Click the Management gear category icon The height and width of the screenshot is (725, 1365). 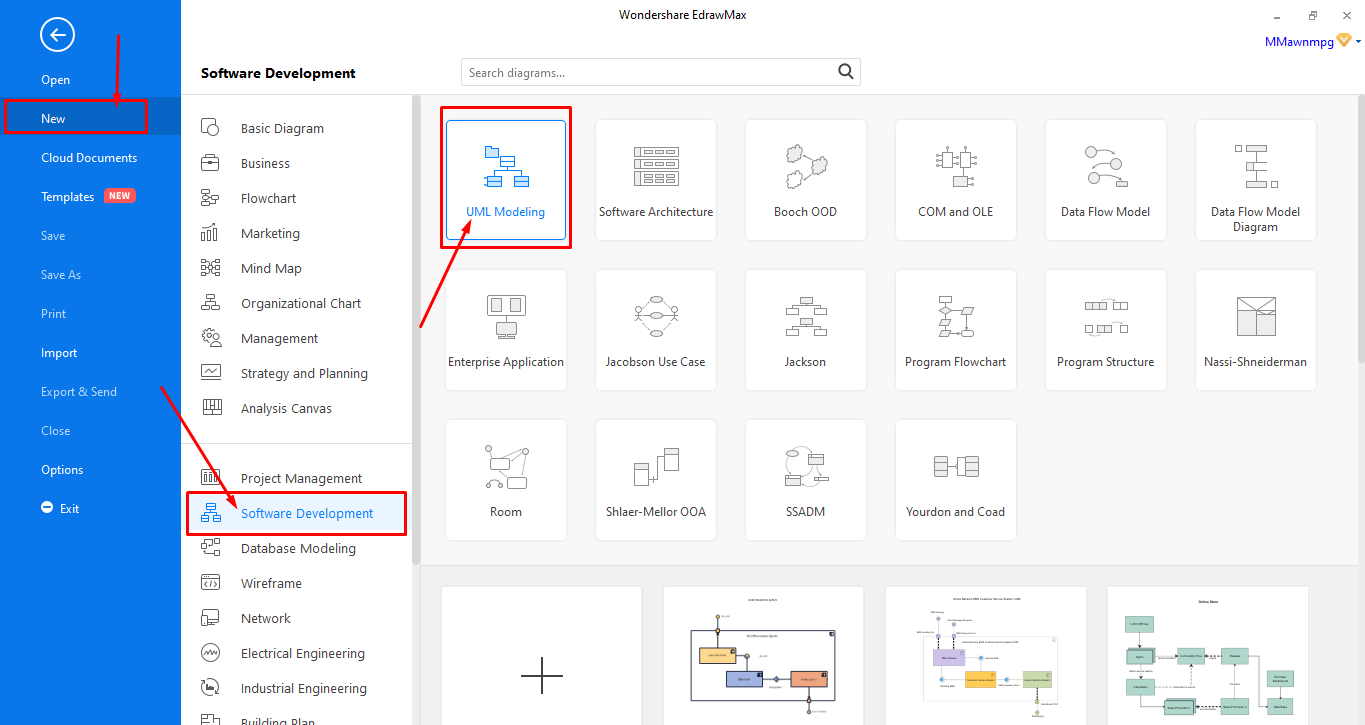pyautogui.click(x=210, y=338)
